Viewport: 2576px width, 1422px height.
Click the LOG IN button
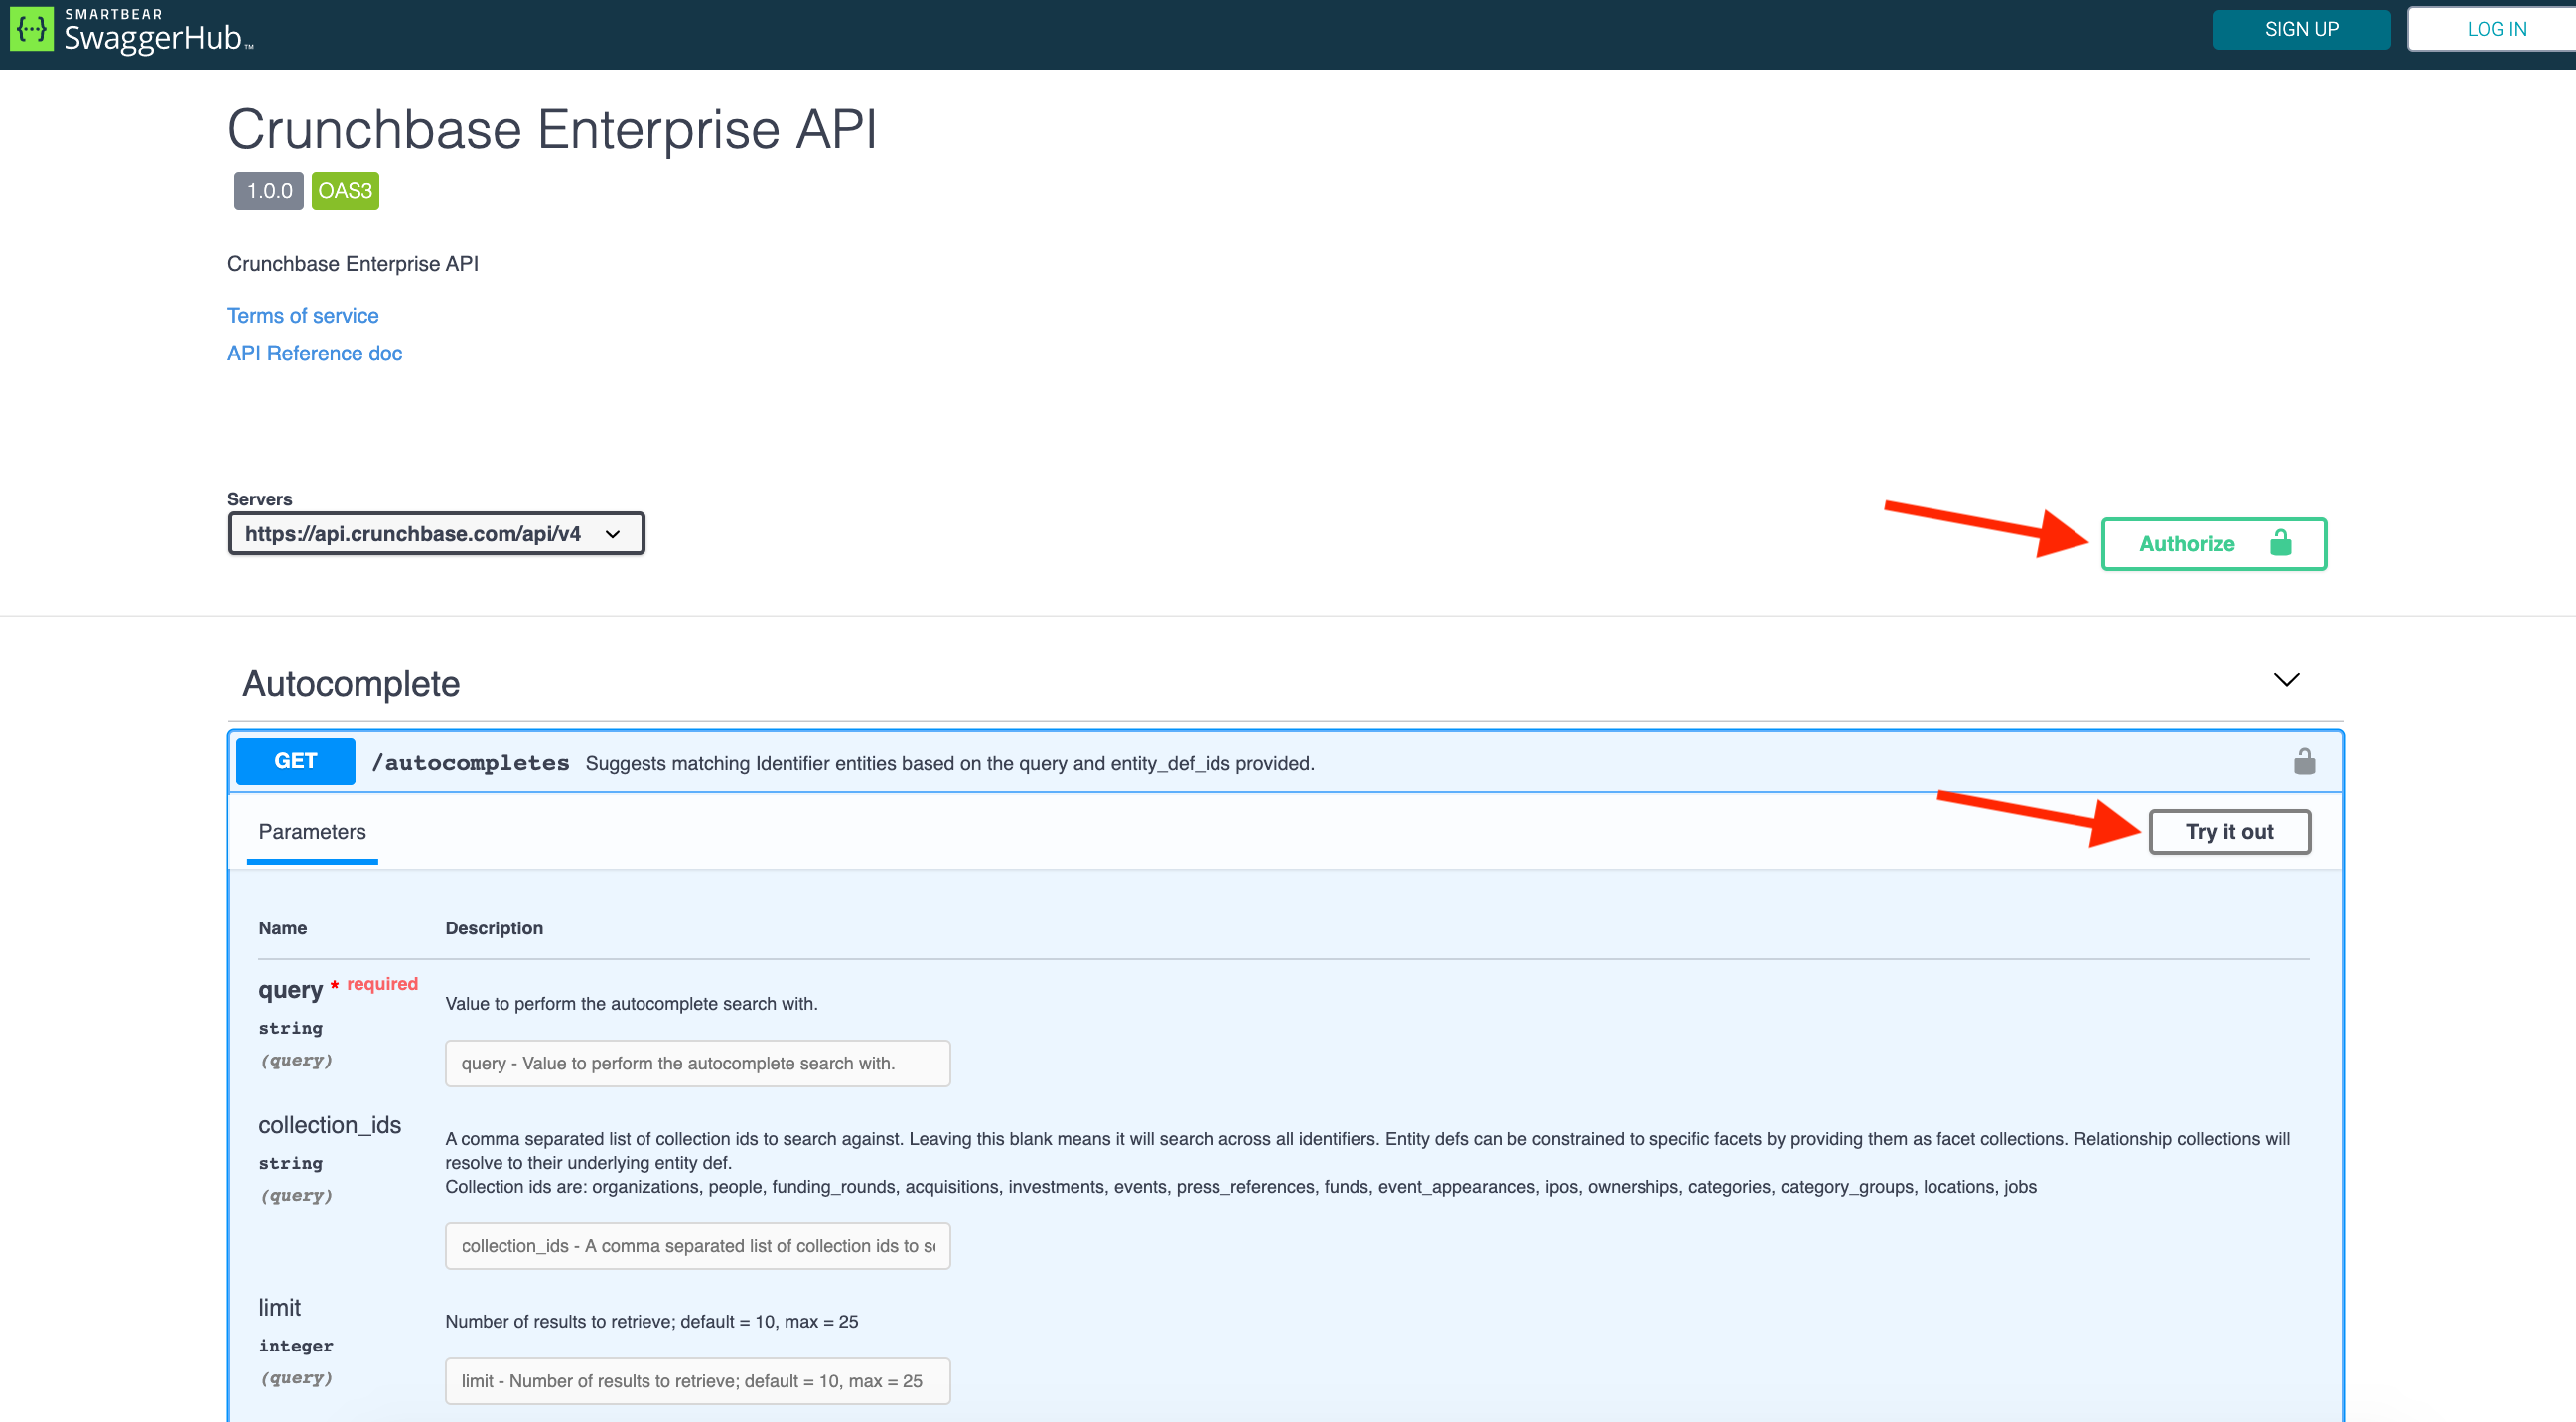(2494, 29)
